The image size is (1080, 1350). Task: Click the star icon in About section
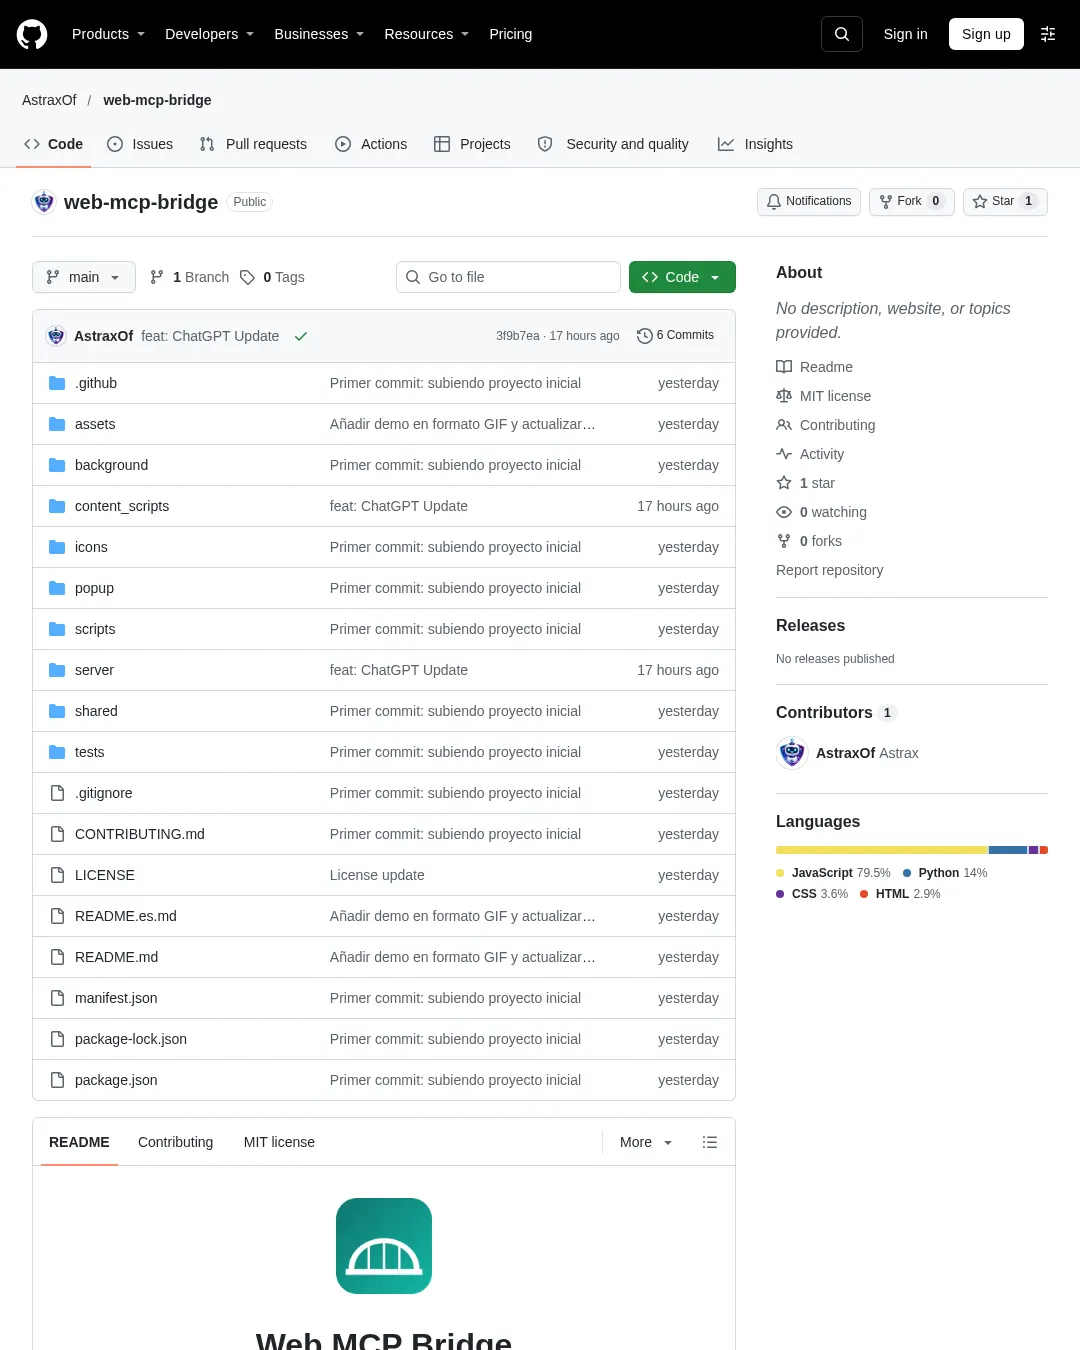point(784,483)
